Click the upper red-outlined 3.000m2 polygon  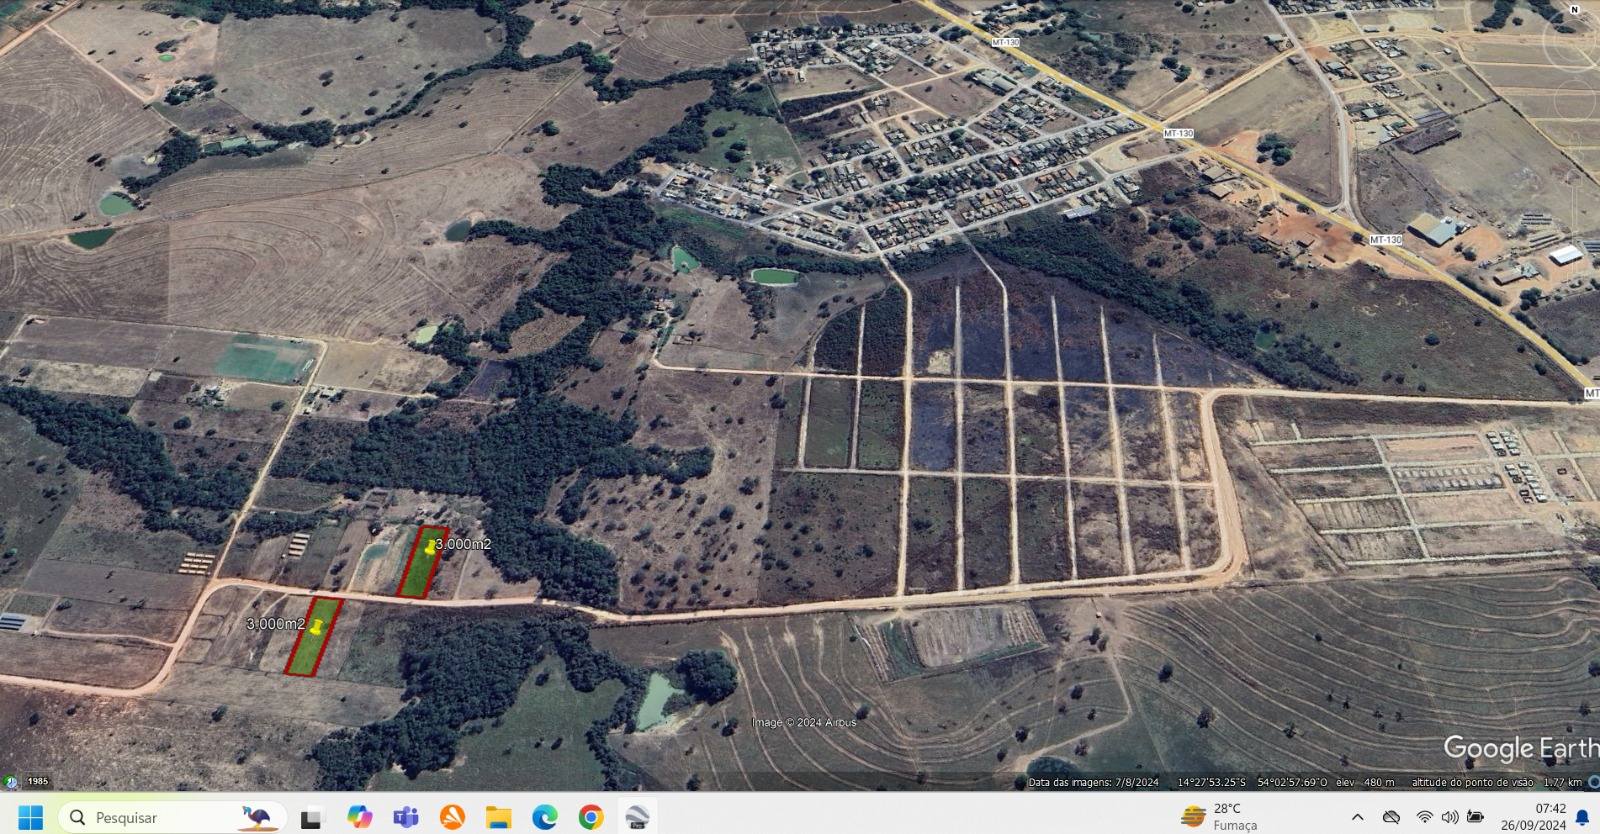click(422, 562)
